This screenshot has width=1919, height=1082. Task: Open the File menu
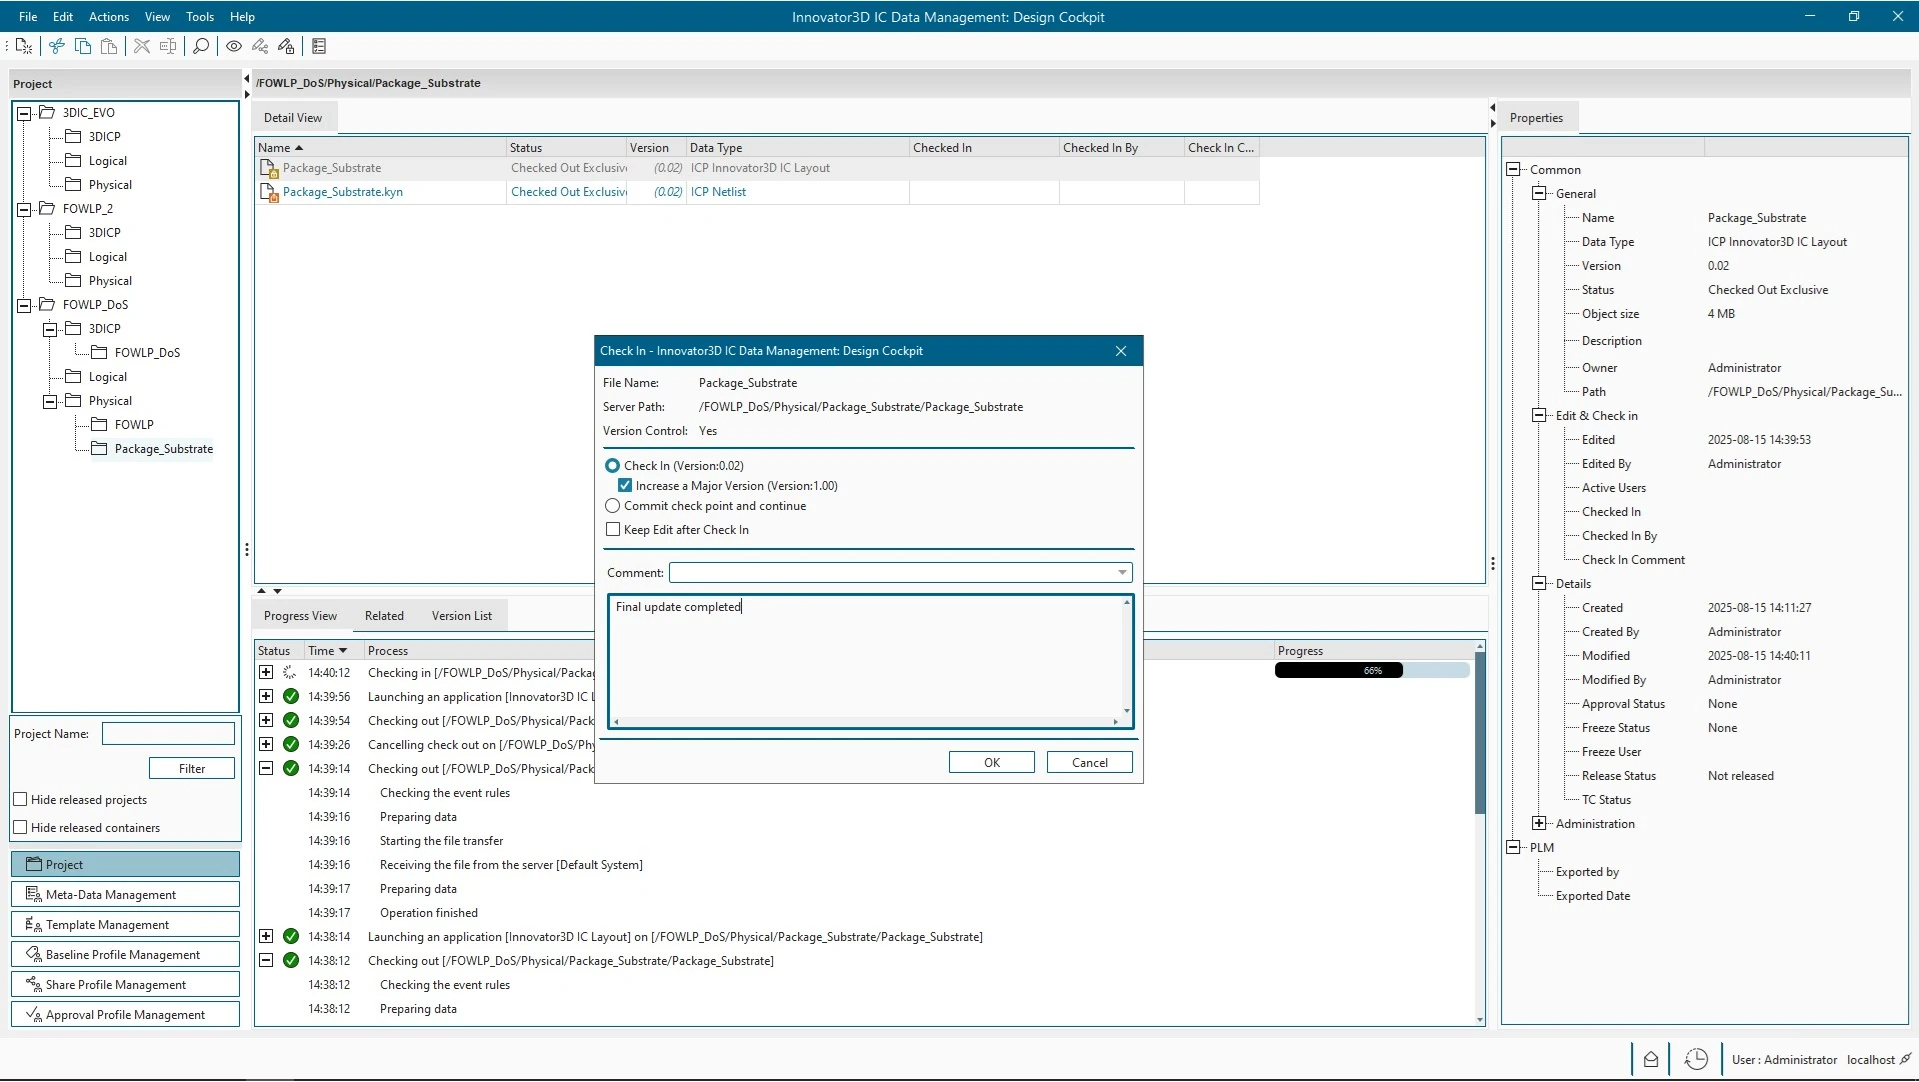click(28, 16)
